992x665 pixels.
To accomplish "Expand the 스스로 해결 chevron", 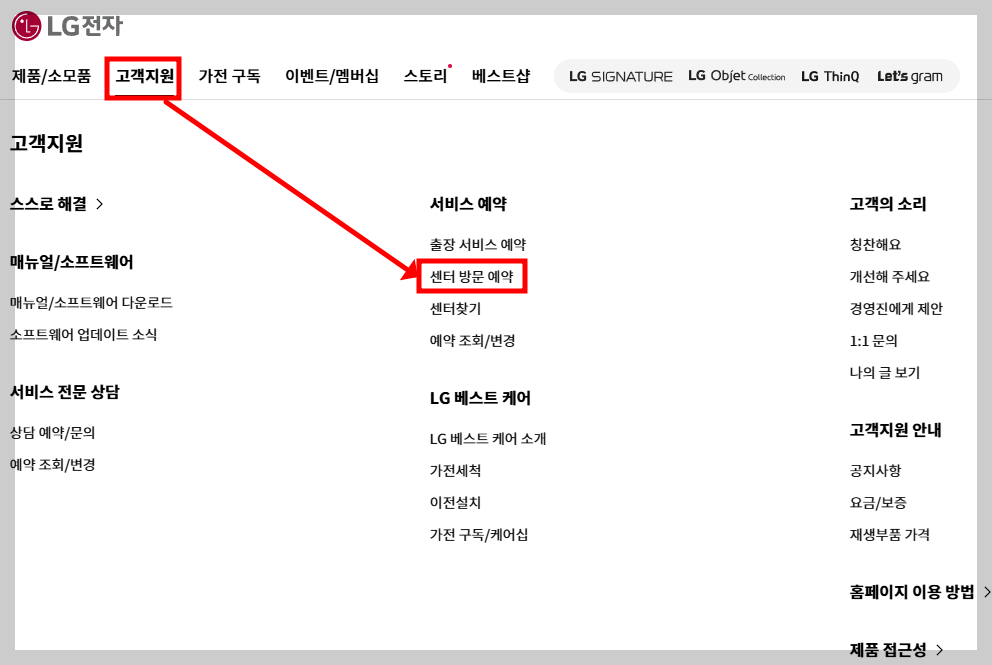I will (x=99, y=204).
